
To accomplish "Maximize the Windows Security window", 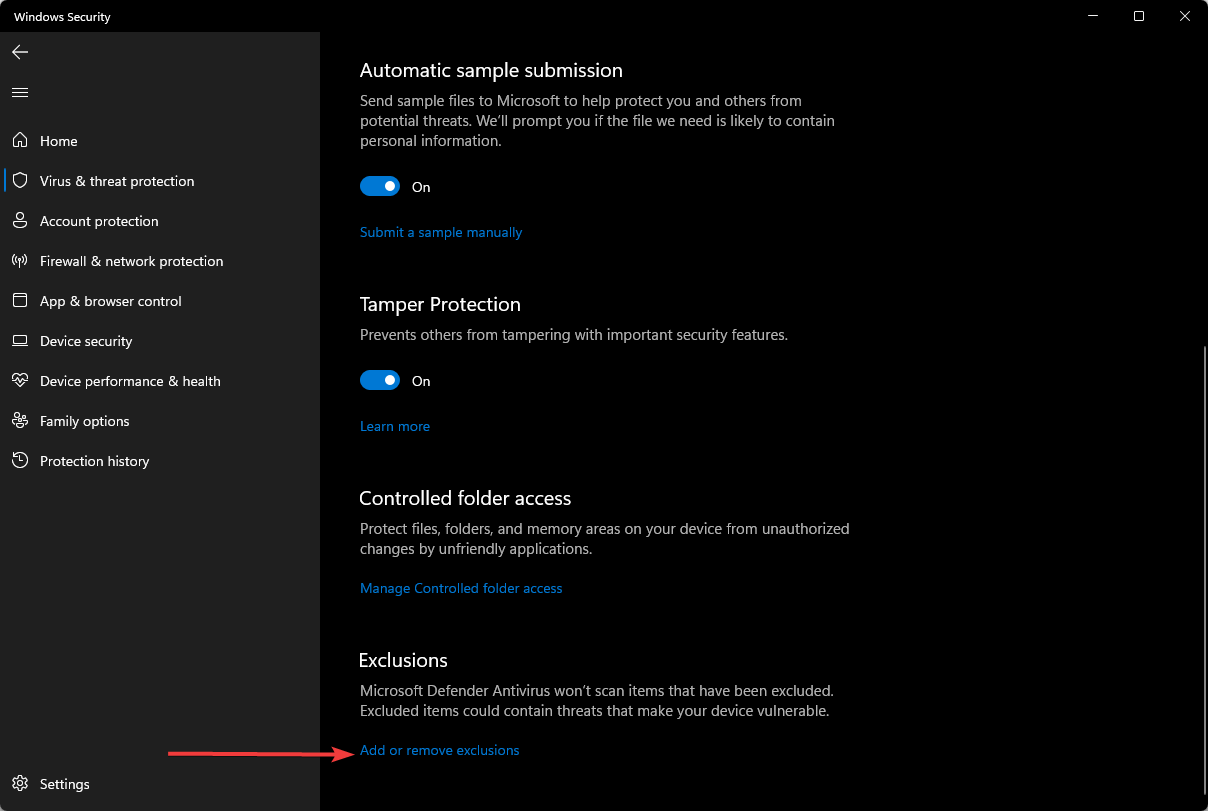I will (1139, 16).
